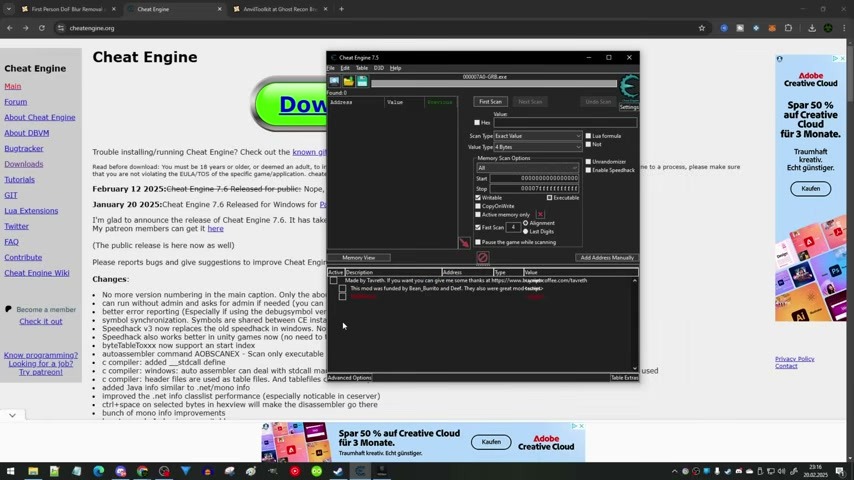Expand the collapsed chevron below sidebar
854x480 pixels.
pos(13,415)
